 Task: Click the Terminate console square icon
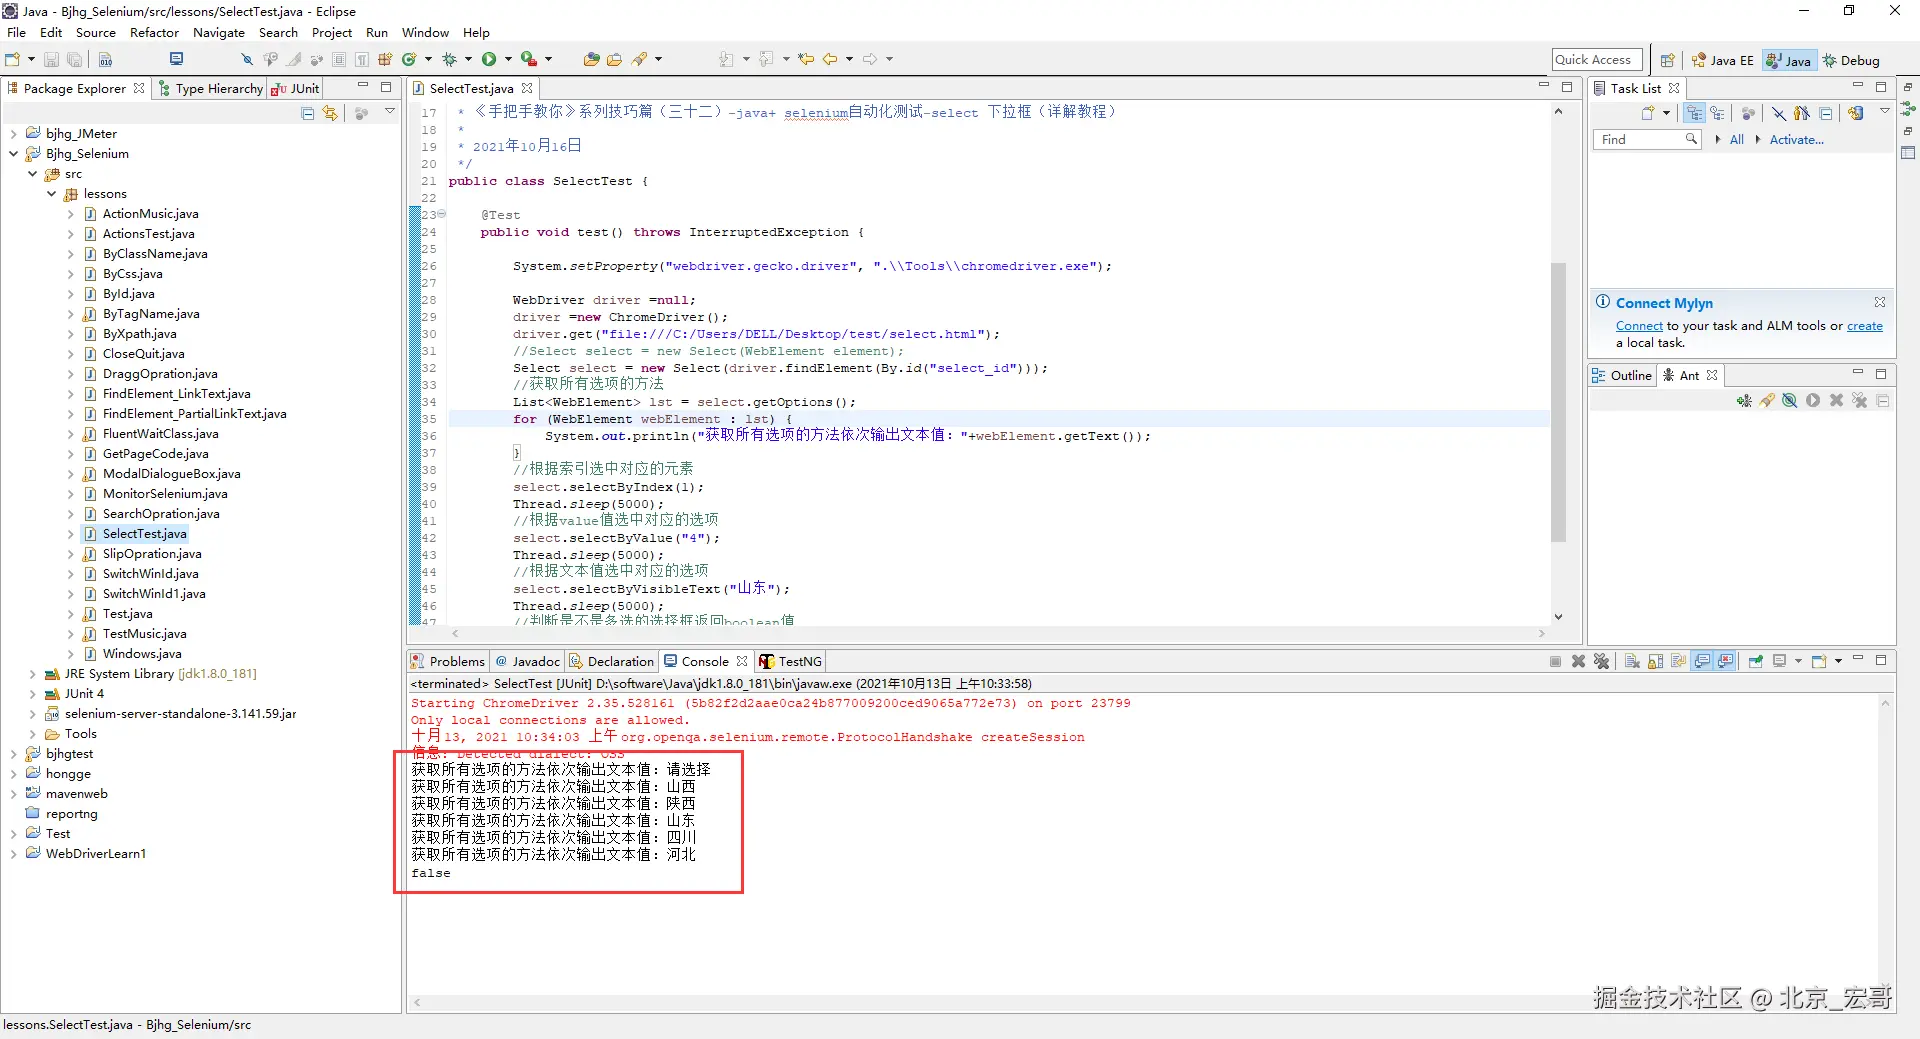1555,661
